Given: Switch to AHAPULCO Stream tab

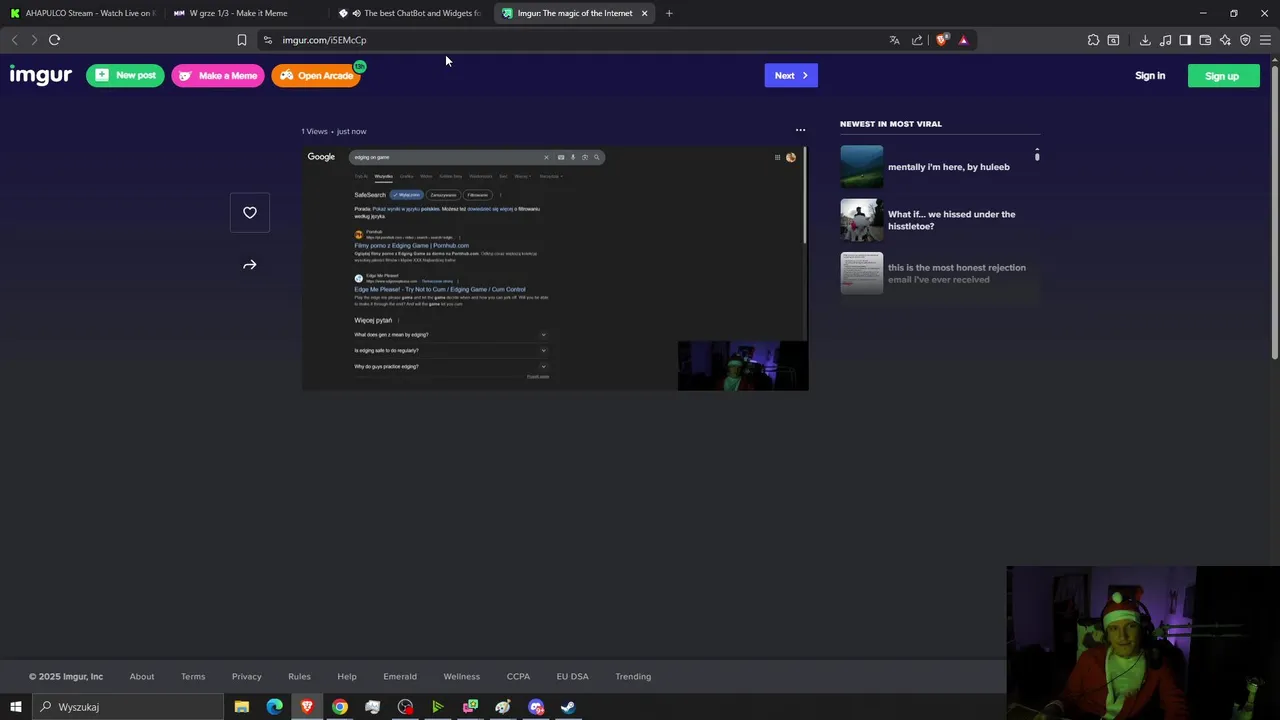Looking at the screenshot, I should coord(82,13).
